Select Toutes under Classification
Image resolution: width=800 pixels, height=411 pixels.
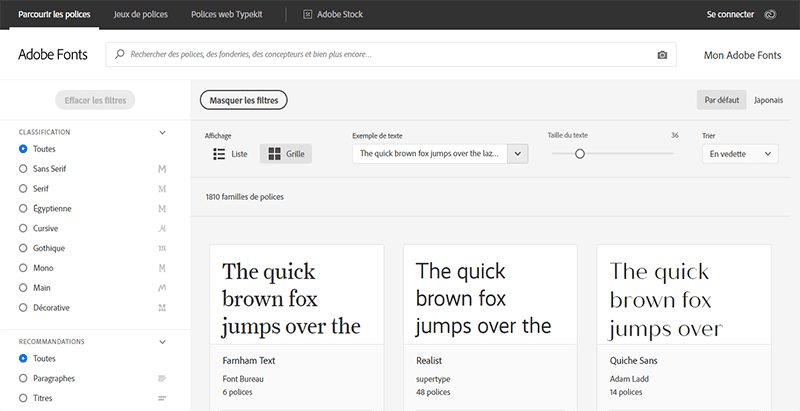[22, 149]
